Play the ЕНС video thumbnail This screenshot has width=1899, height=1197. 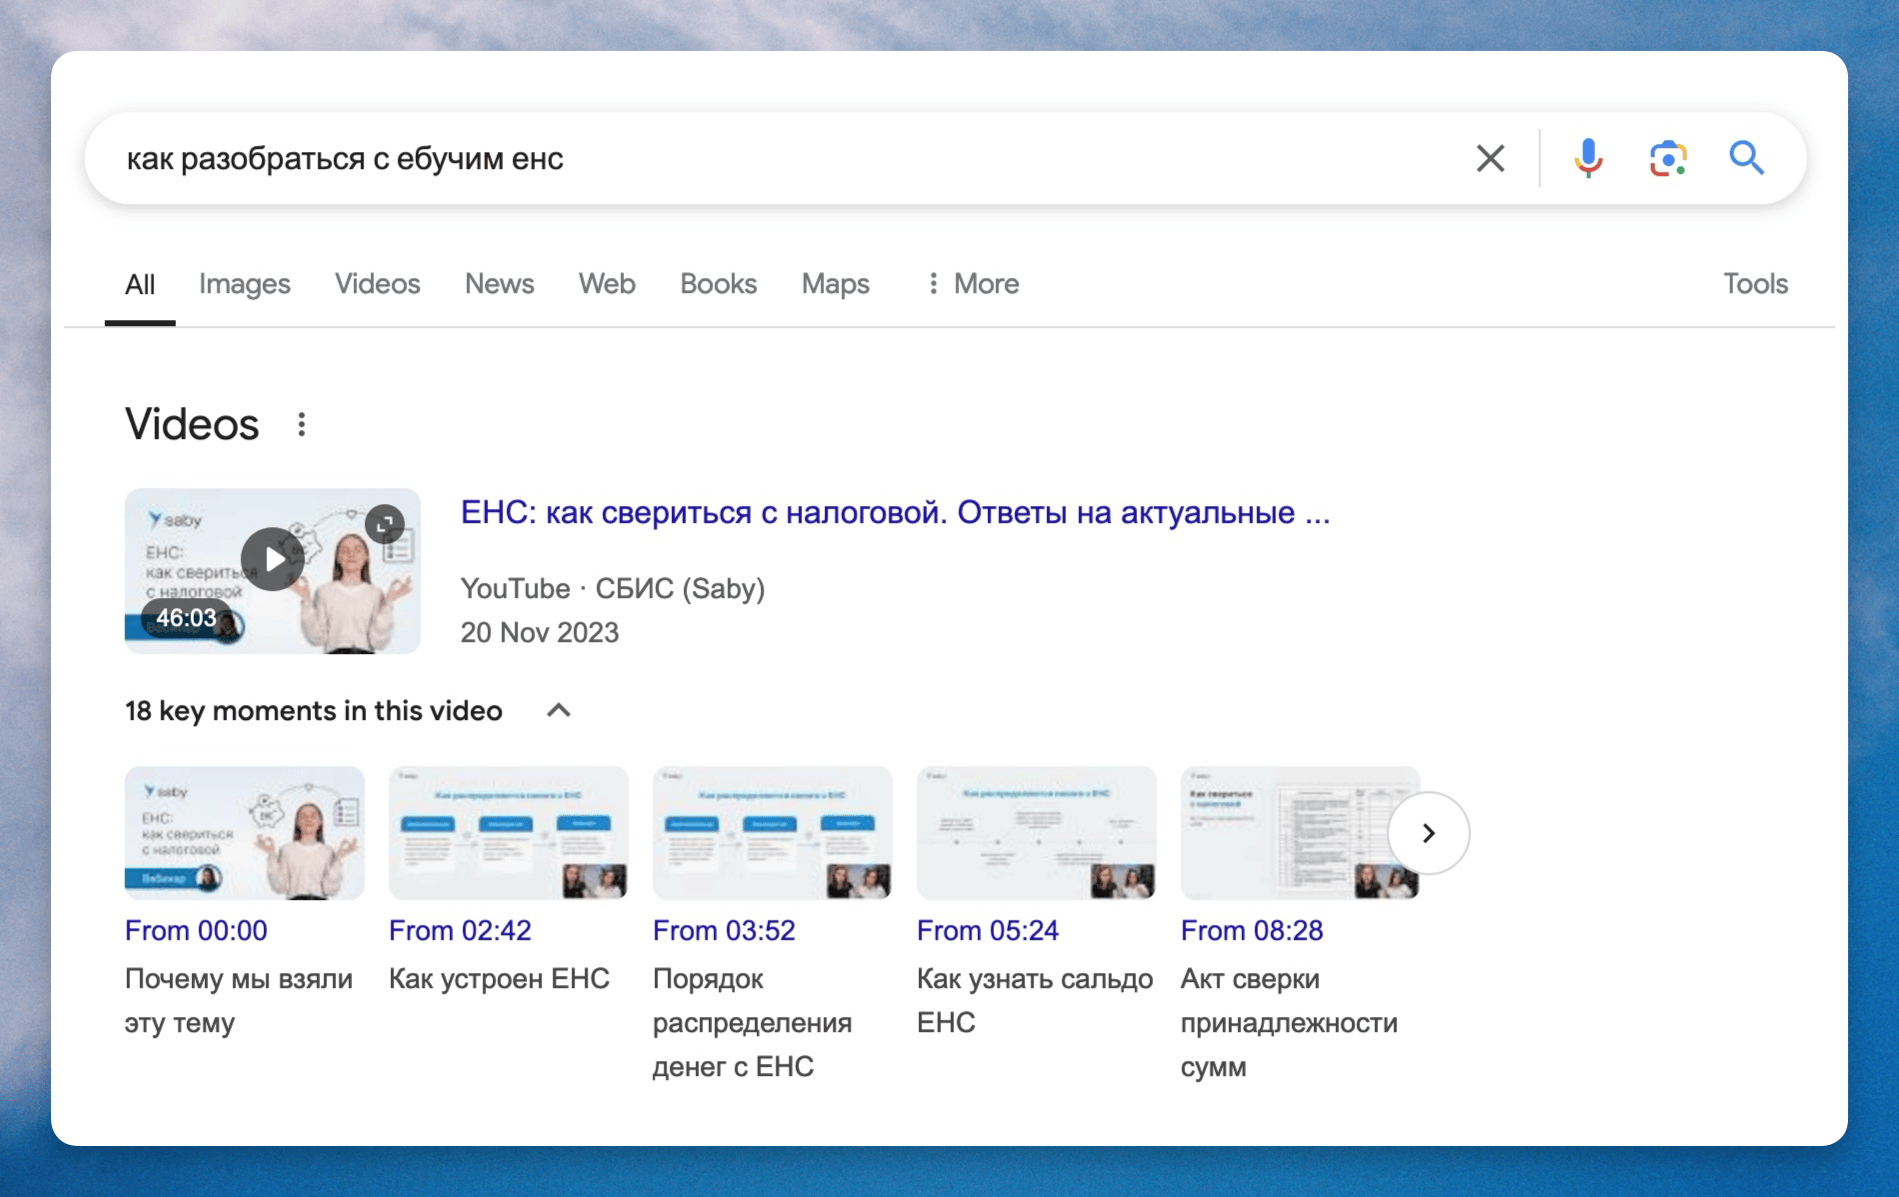point(272,560)
